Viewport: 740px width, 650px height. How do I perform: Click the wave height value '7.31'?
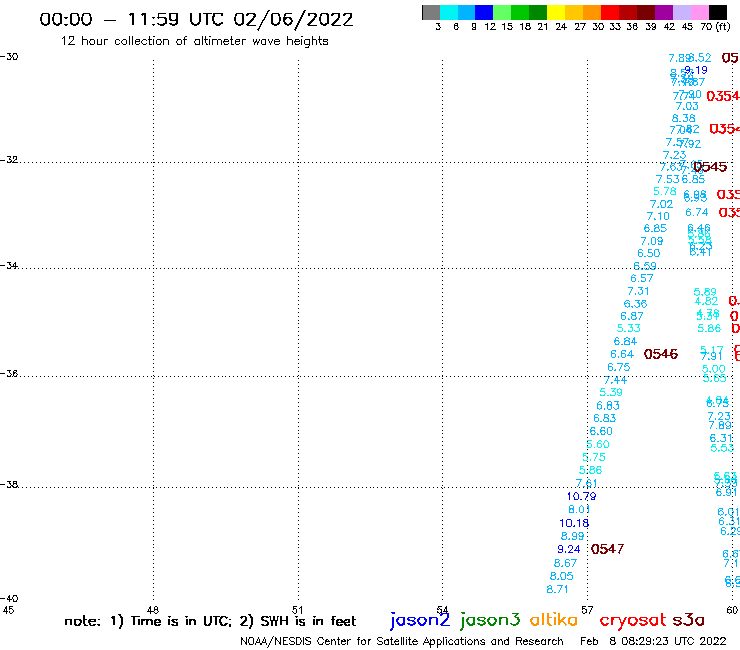click(x=639, y=291)
